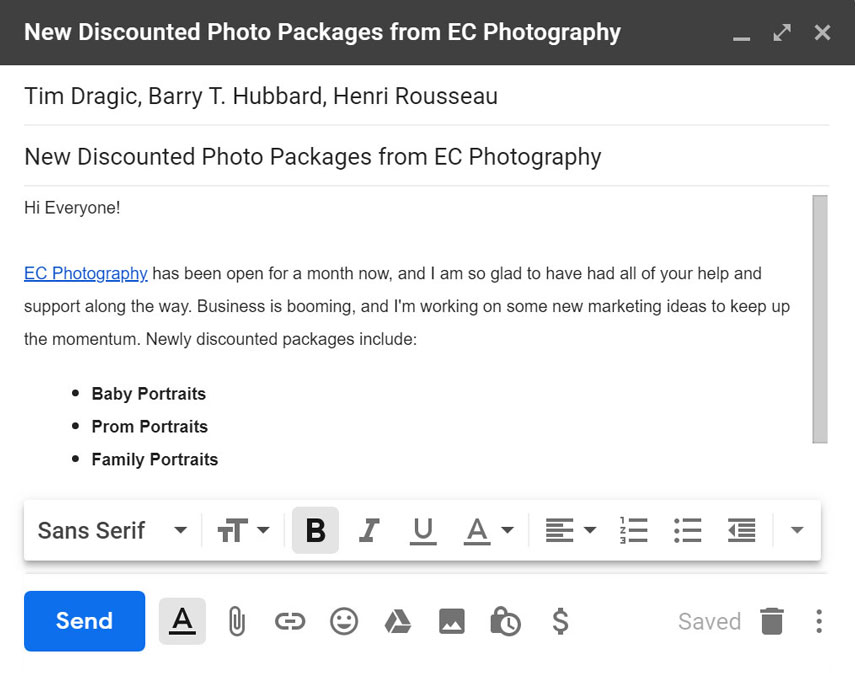Open the EC Photography hyperlink
The width and height of the screenshot is (855, 673).
(86, 273)
